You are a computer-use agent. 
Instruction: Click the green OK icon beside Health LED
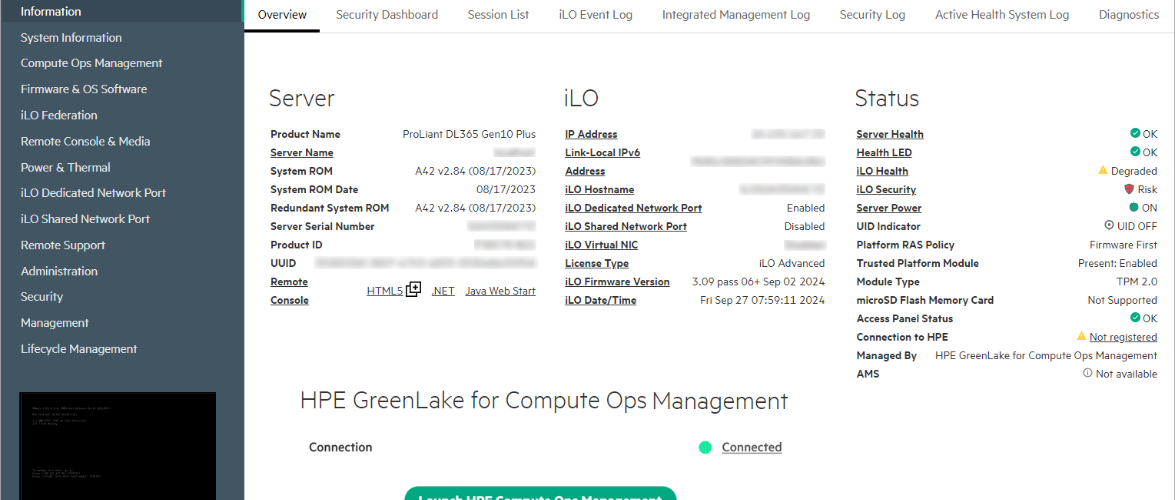1135,152
